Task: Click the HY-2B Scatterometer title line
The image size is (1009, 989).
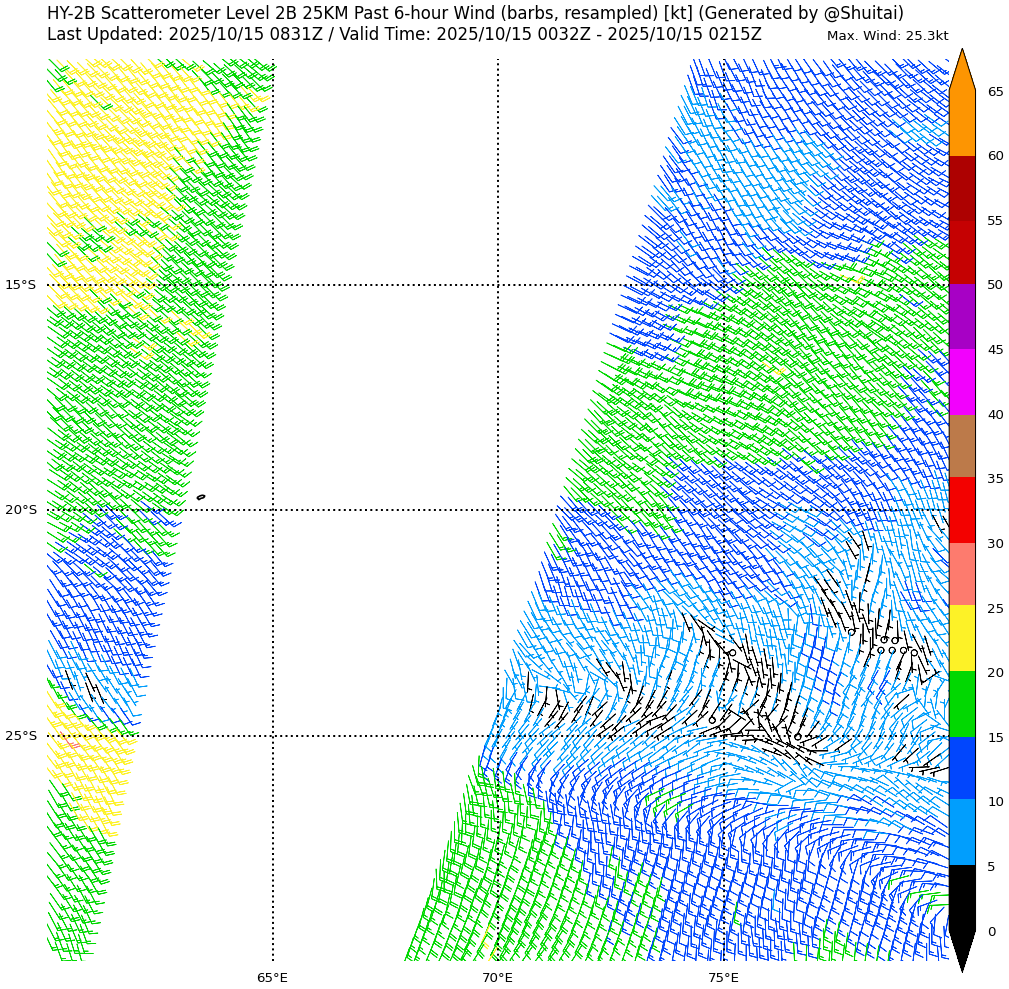Action: pos(475,13)
